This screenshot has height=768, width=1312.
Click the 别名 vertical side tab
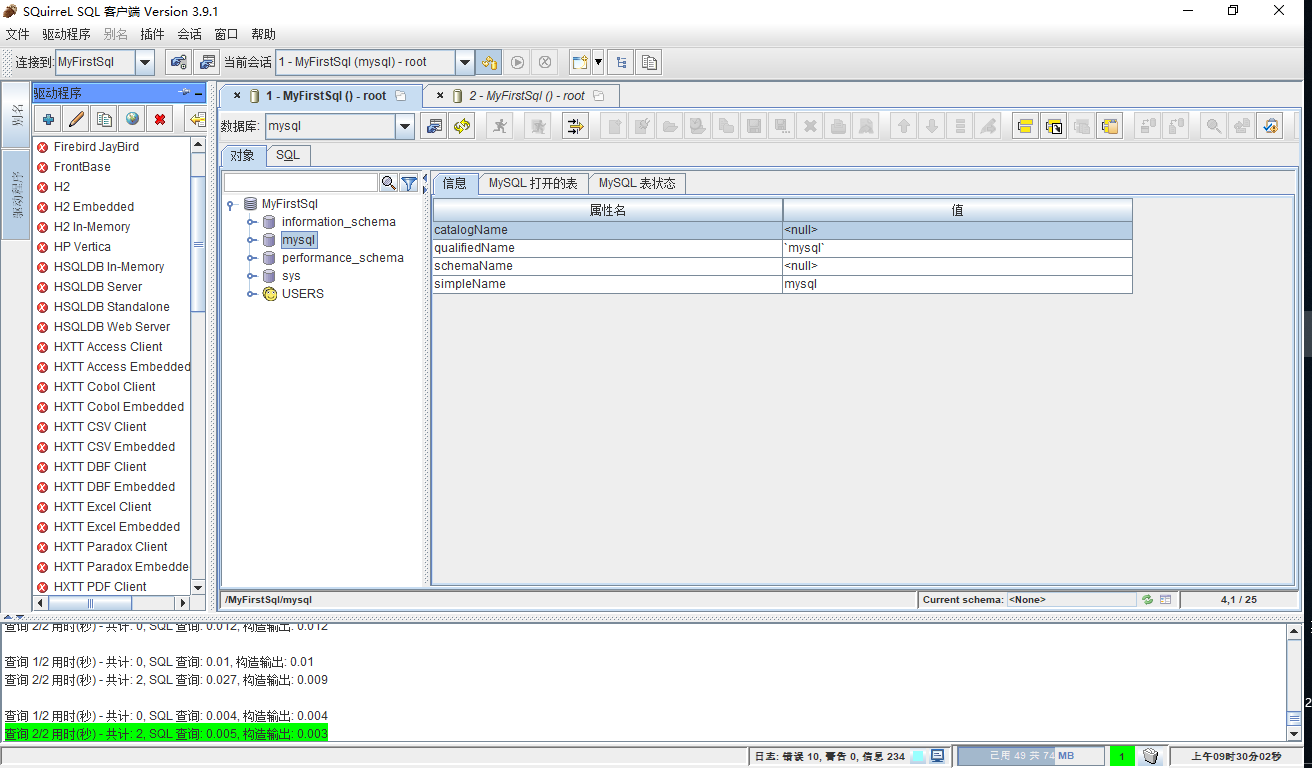point(16,114)
